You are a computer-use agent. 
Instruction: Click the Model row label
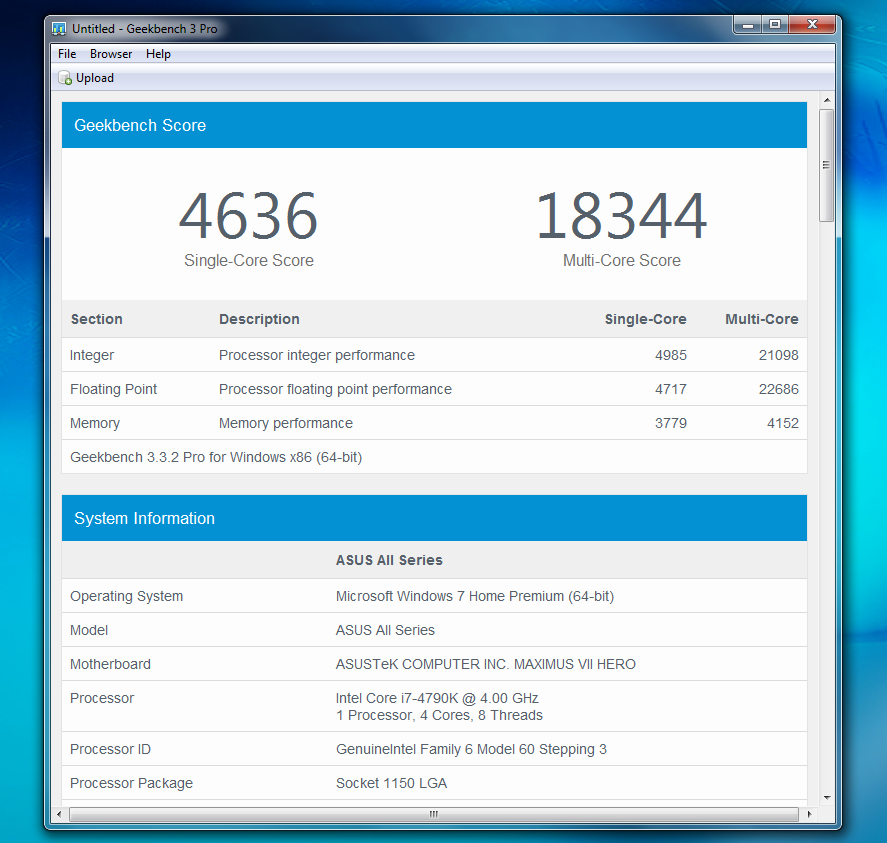[x=89, y=630]
